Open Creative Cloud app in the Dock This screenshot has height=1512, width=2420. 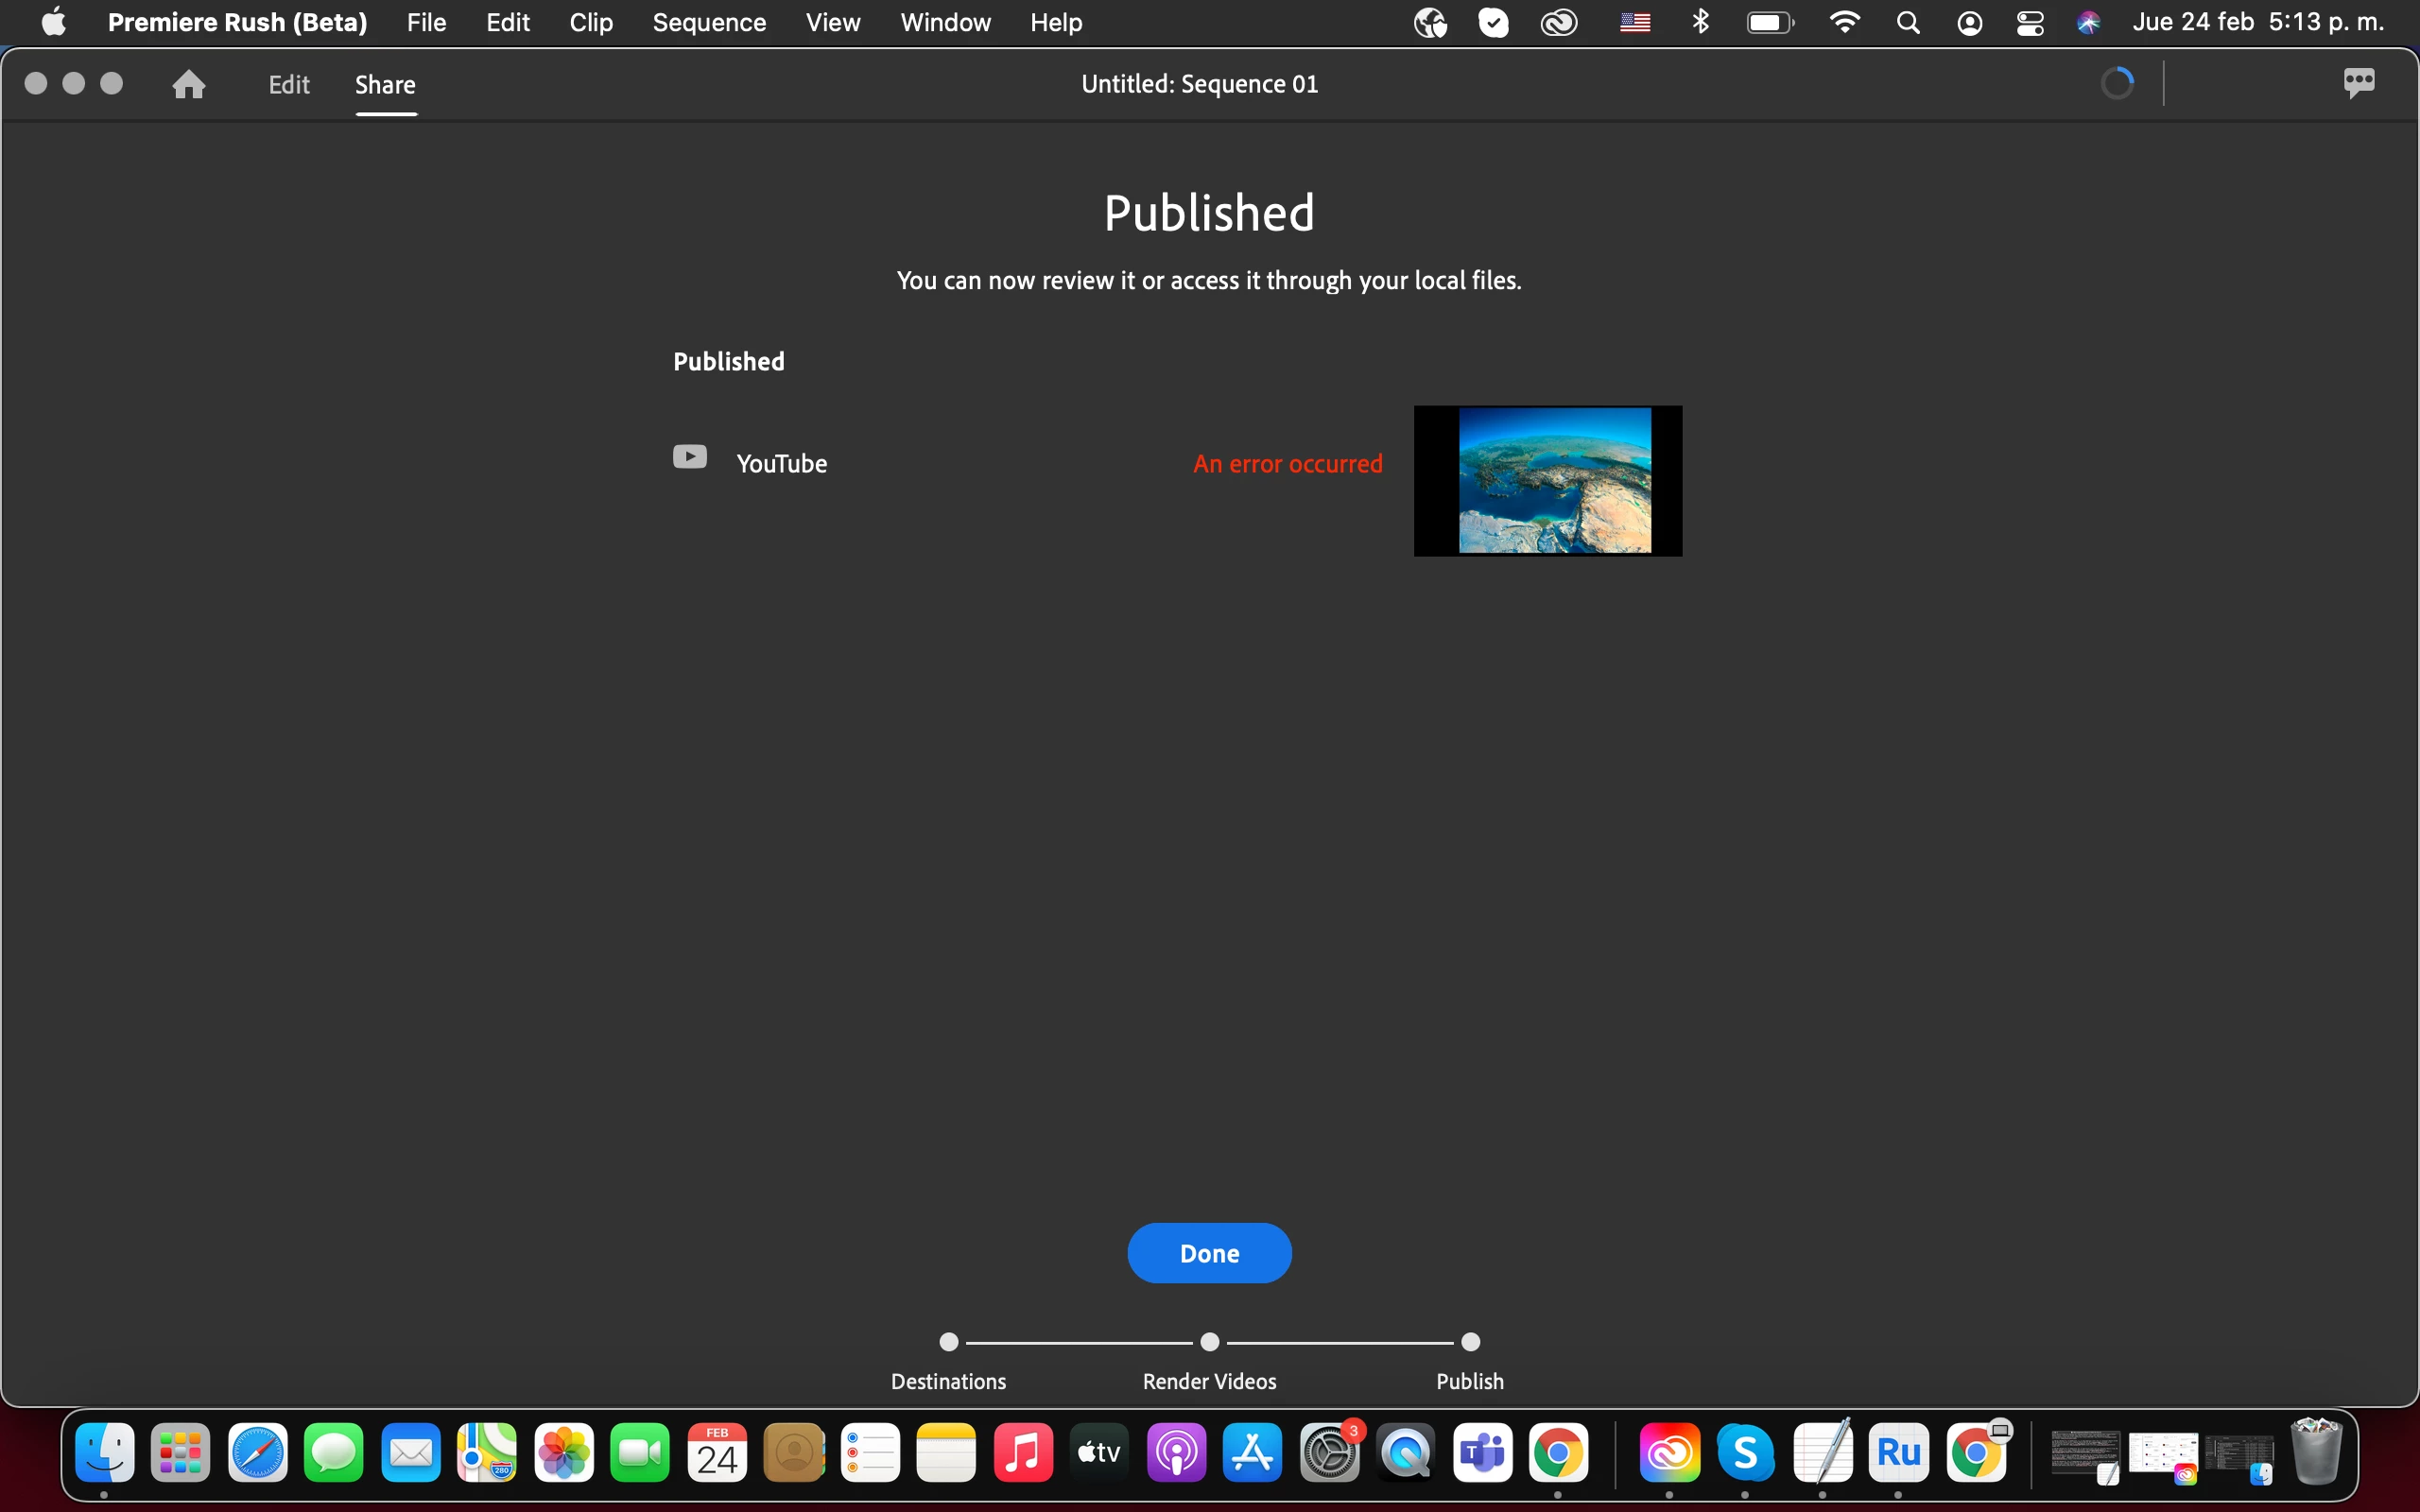coord(1669,1452)
